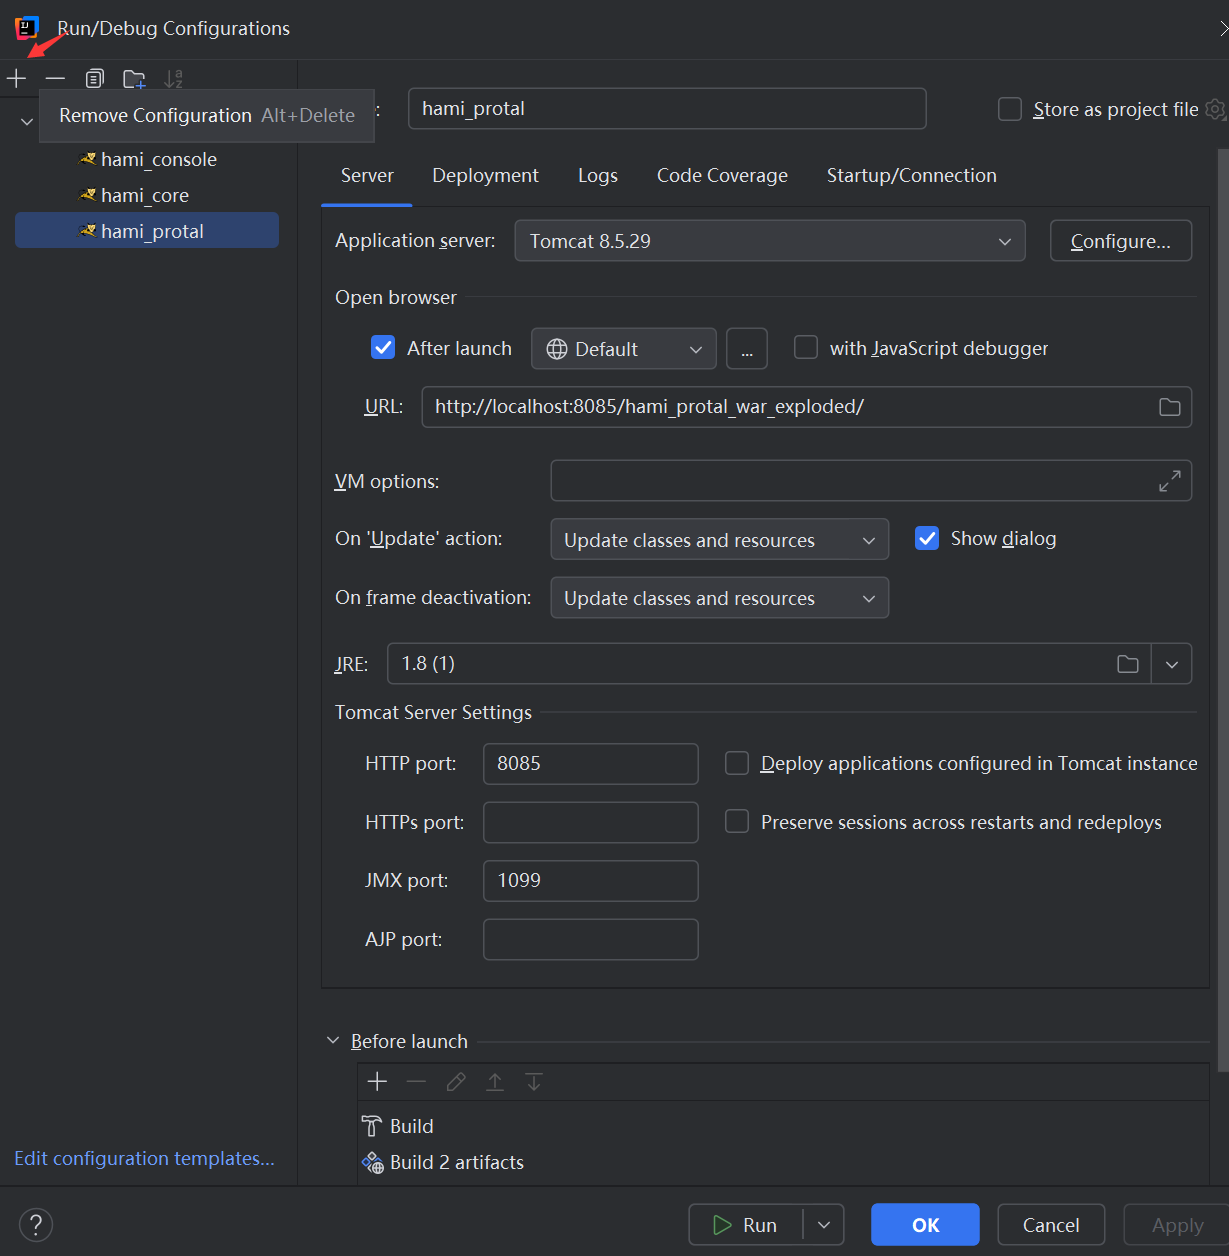Enable with JavaScript debugger checkbox
This screenshot has height=1256, width=1229.
coord(806,347)
